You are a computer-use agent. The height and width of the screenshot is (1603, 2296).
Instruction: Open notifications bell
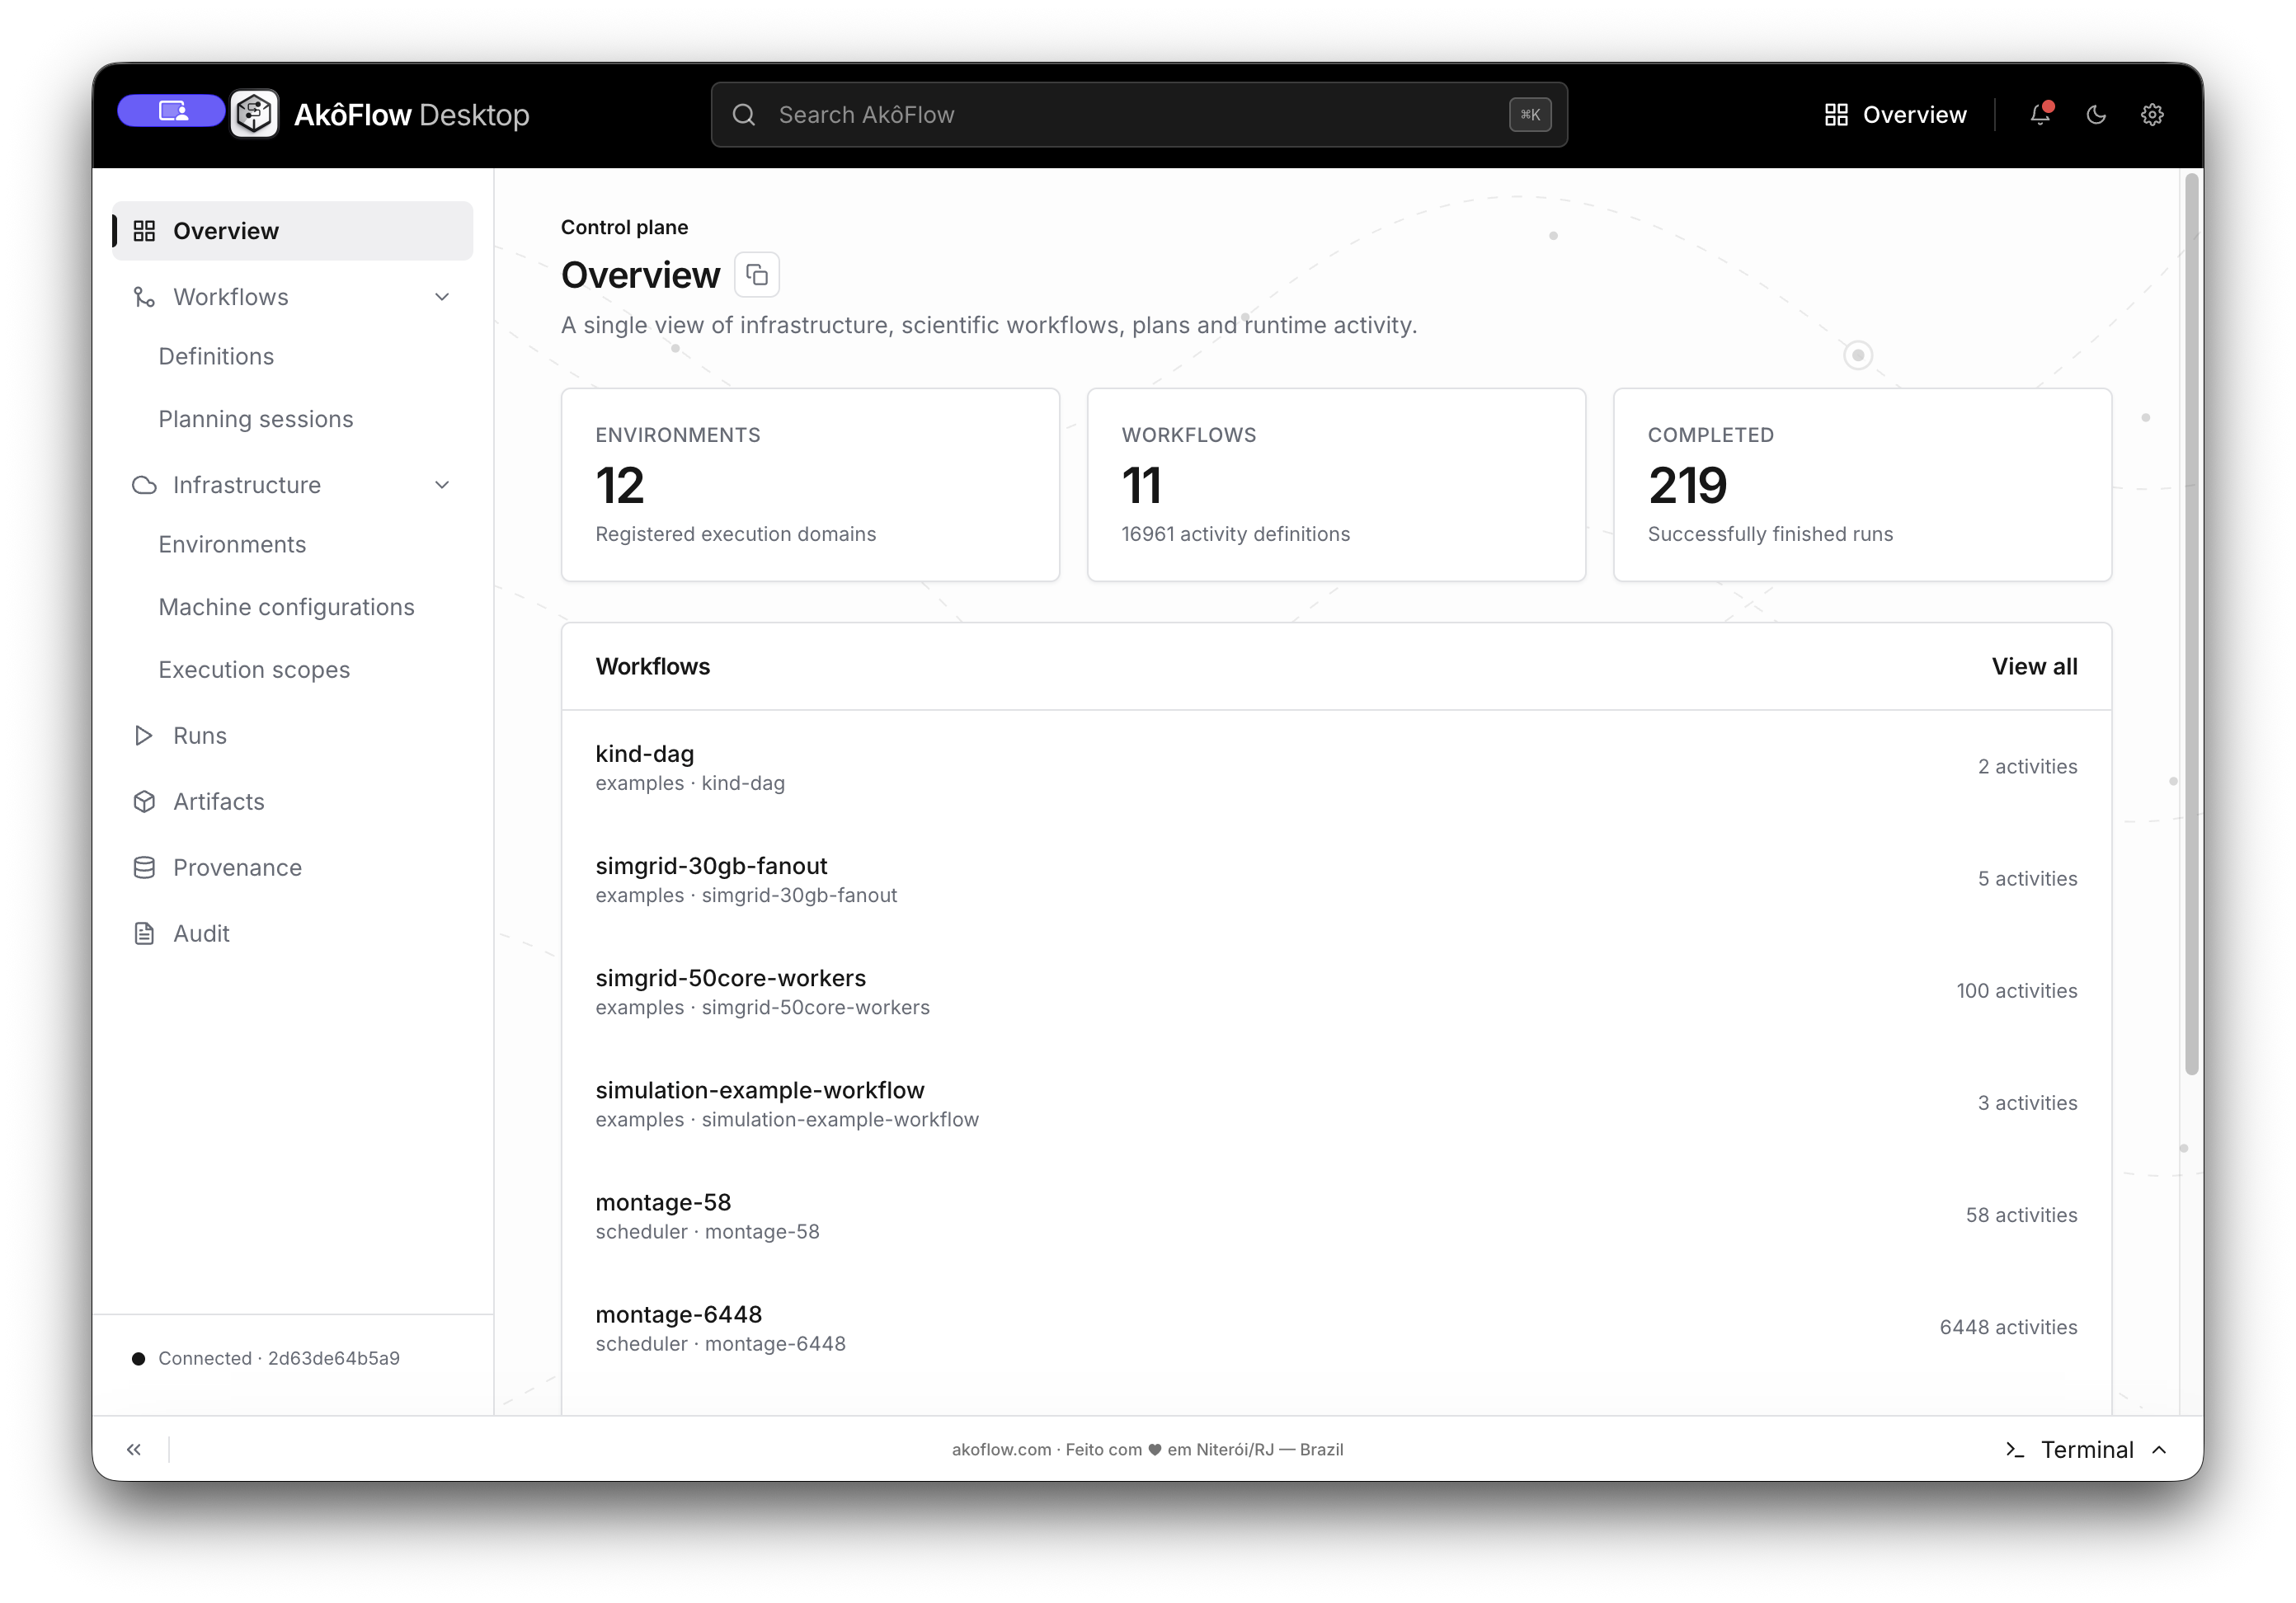tap(2040, 114)
